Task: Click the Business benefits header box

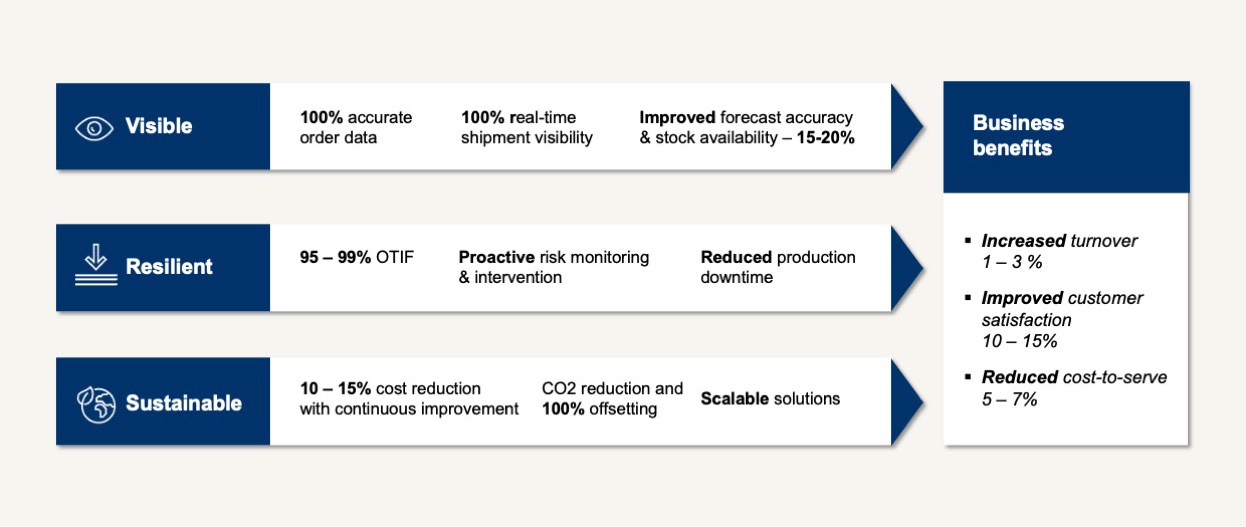Action: (x=1066, y=136)
